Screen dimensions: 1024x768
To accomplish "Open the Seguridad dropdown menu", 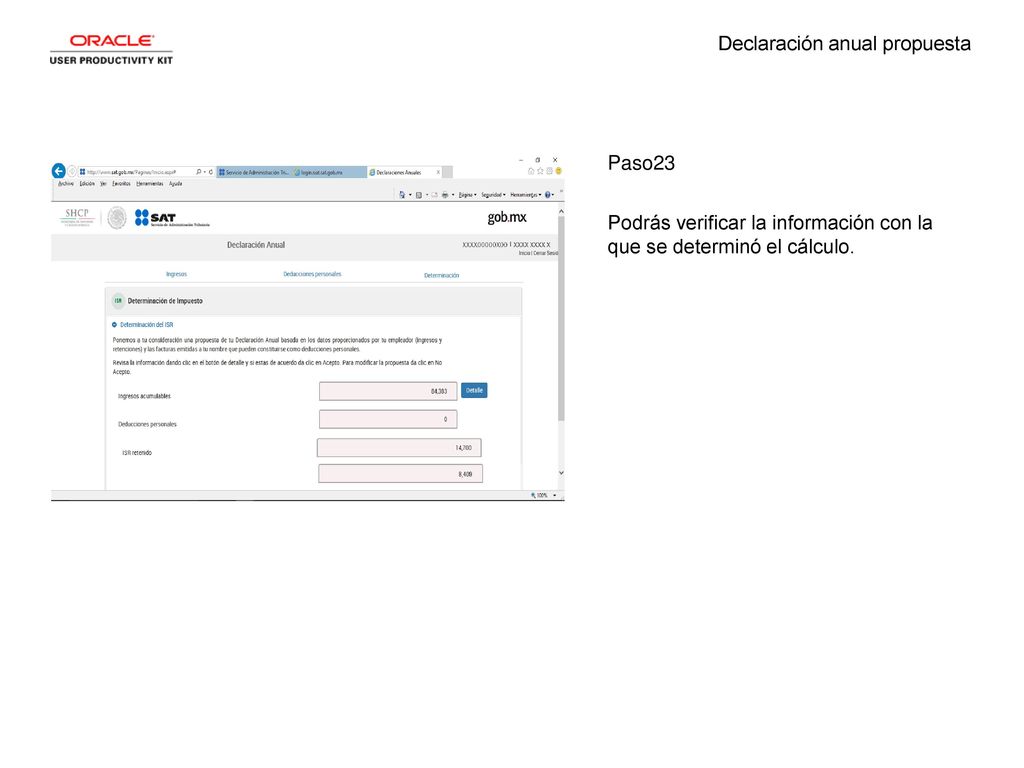I will tap(494, 195).
